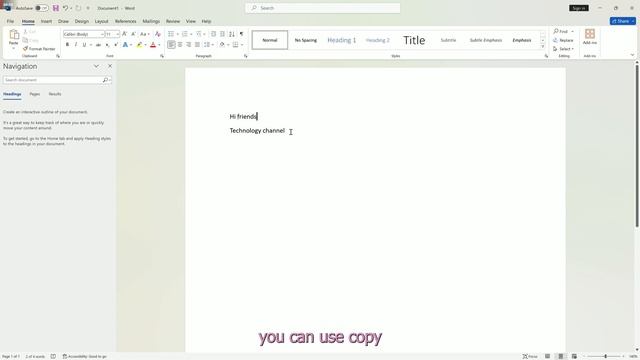Click Text Effects blue A icon
This screenshot has height=360, width=640.
click(125, 44)
